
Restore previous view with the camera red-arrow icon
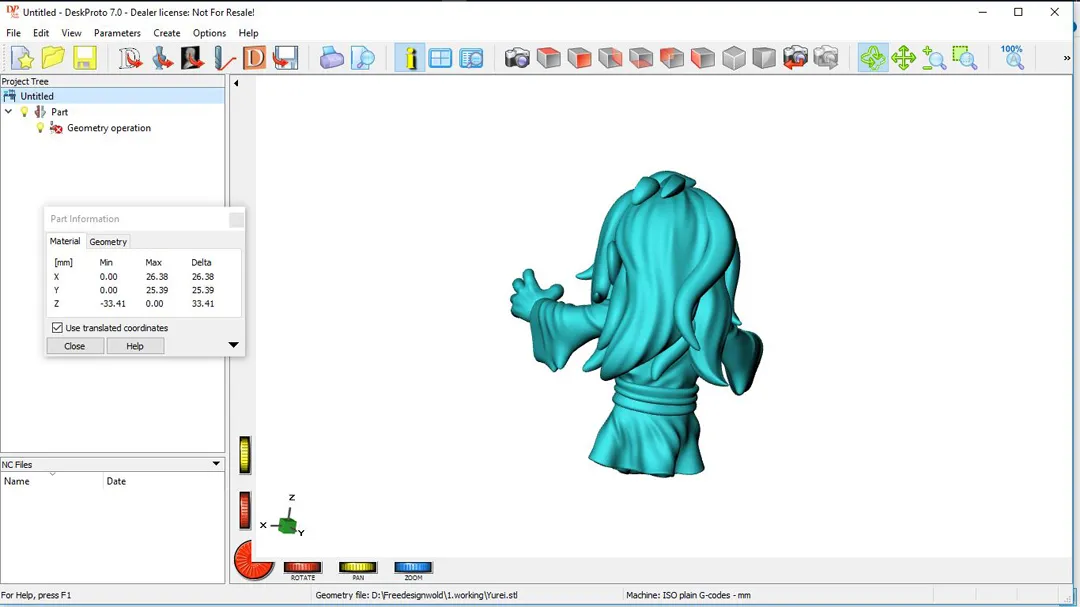point(796,59)
